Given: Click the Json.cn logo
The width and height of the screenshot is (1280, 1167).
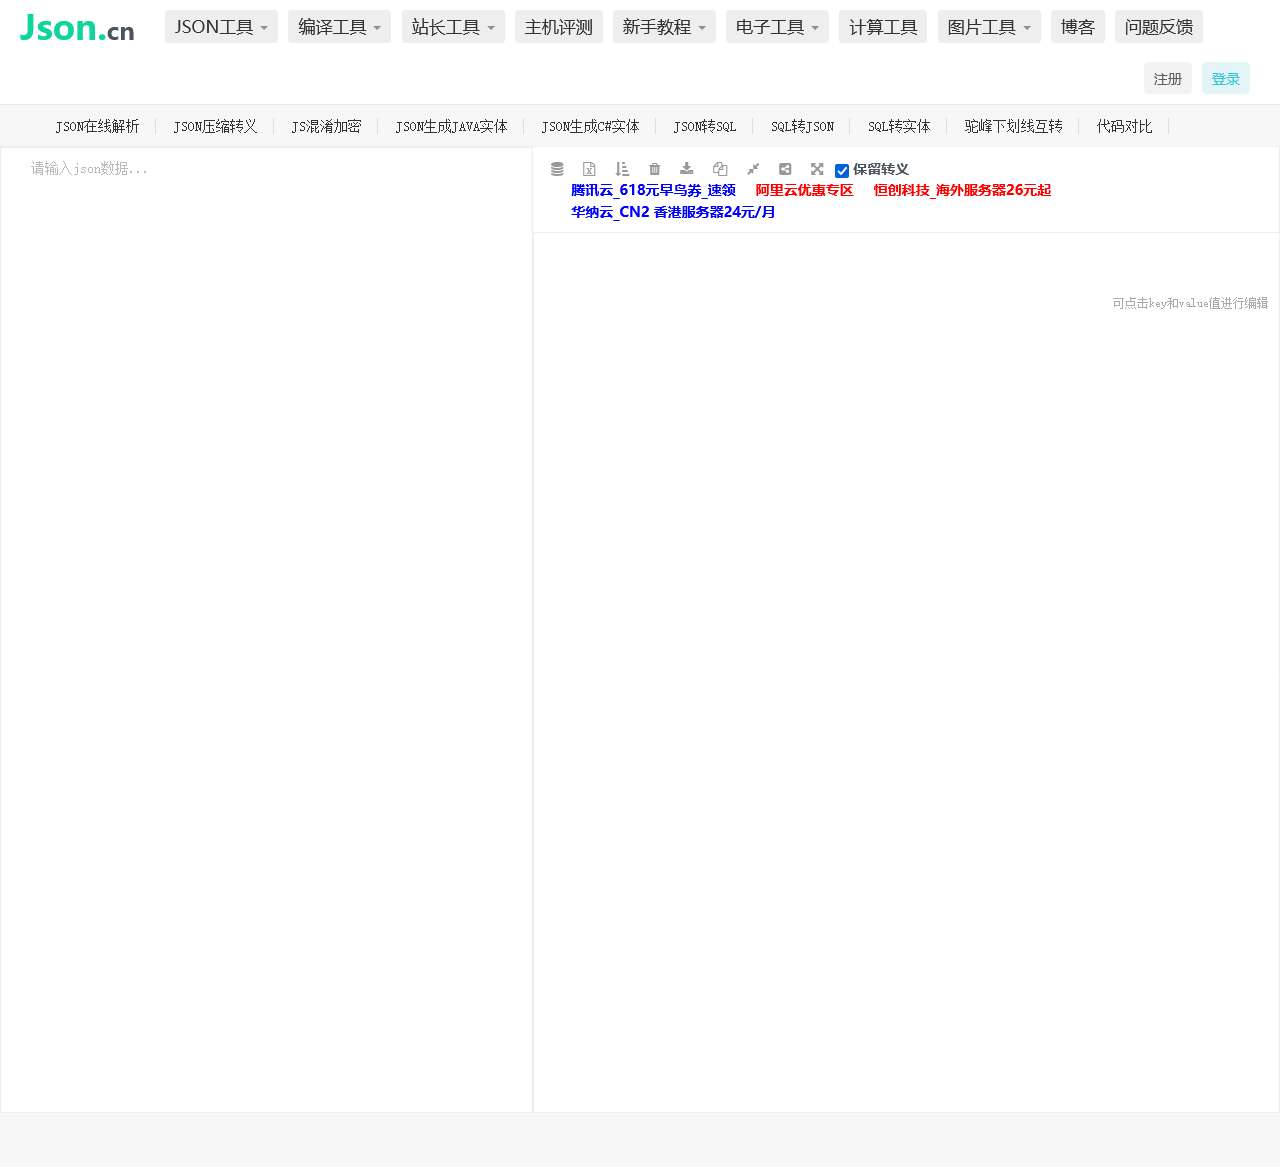Looking at the screenshot, I should (x=77, y=28).
